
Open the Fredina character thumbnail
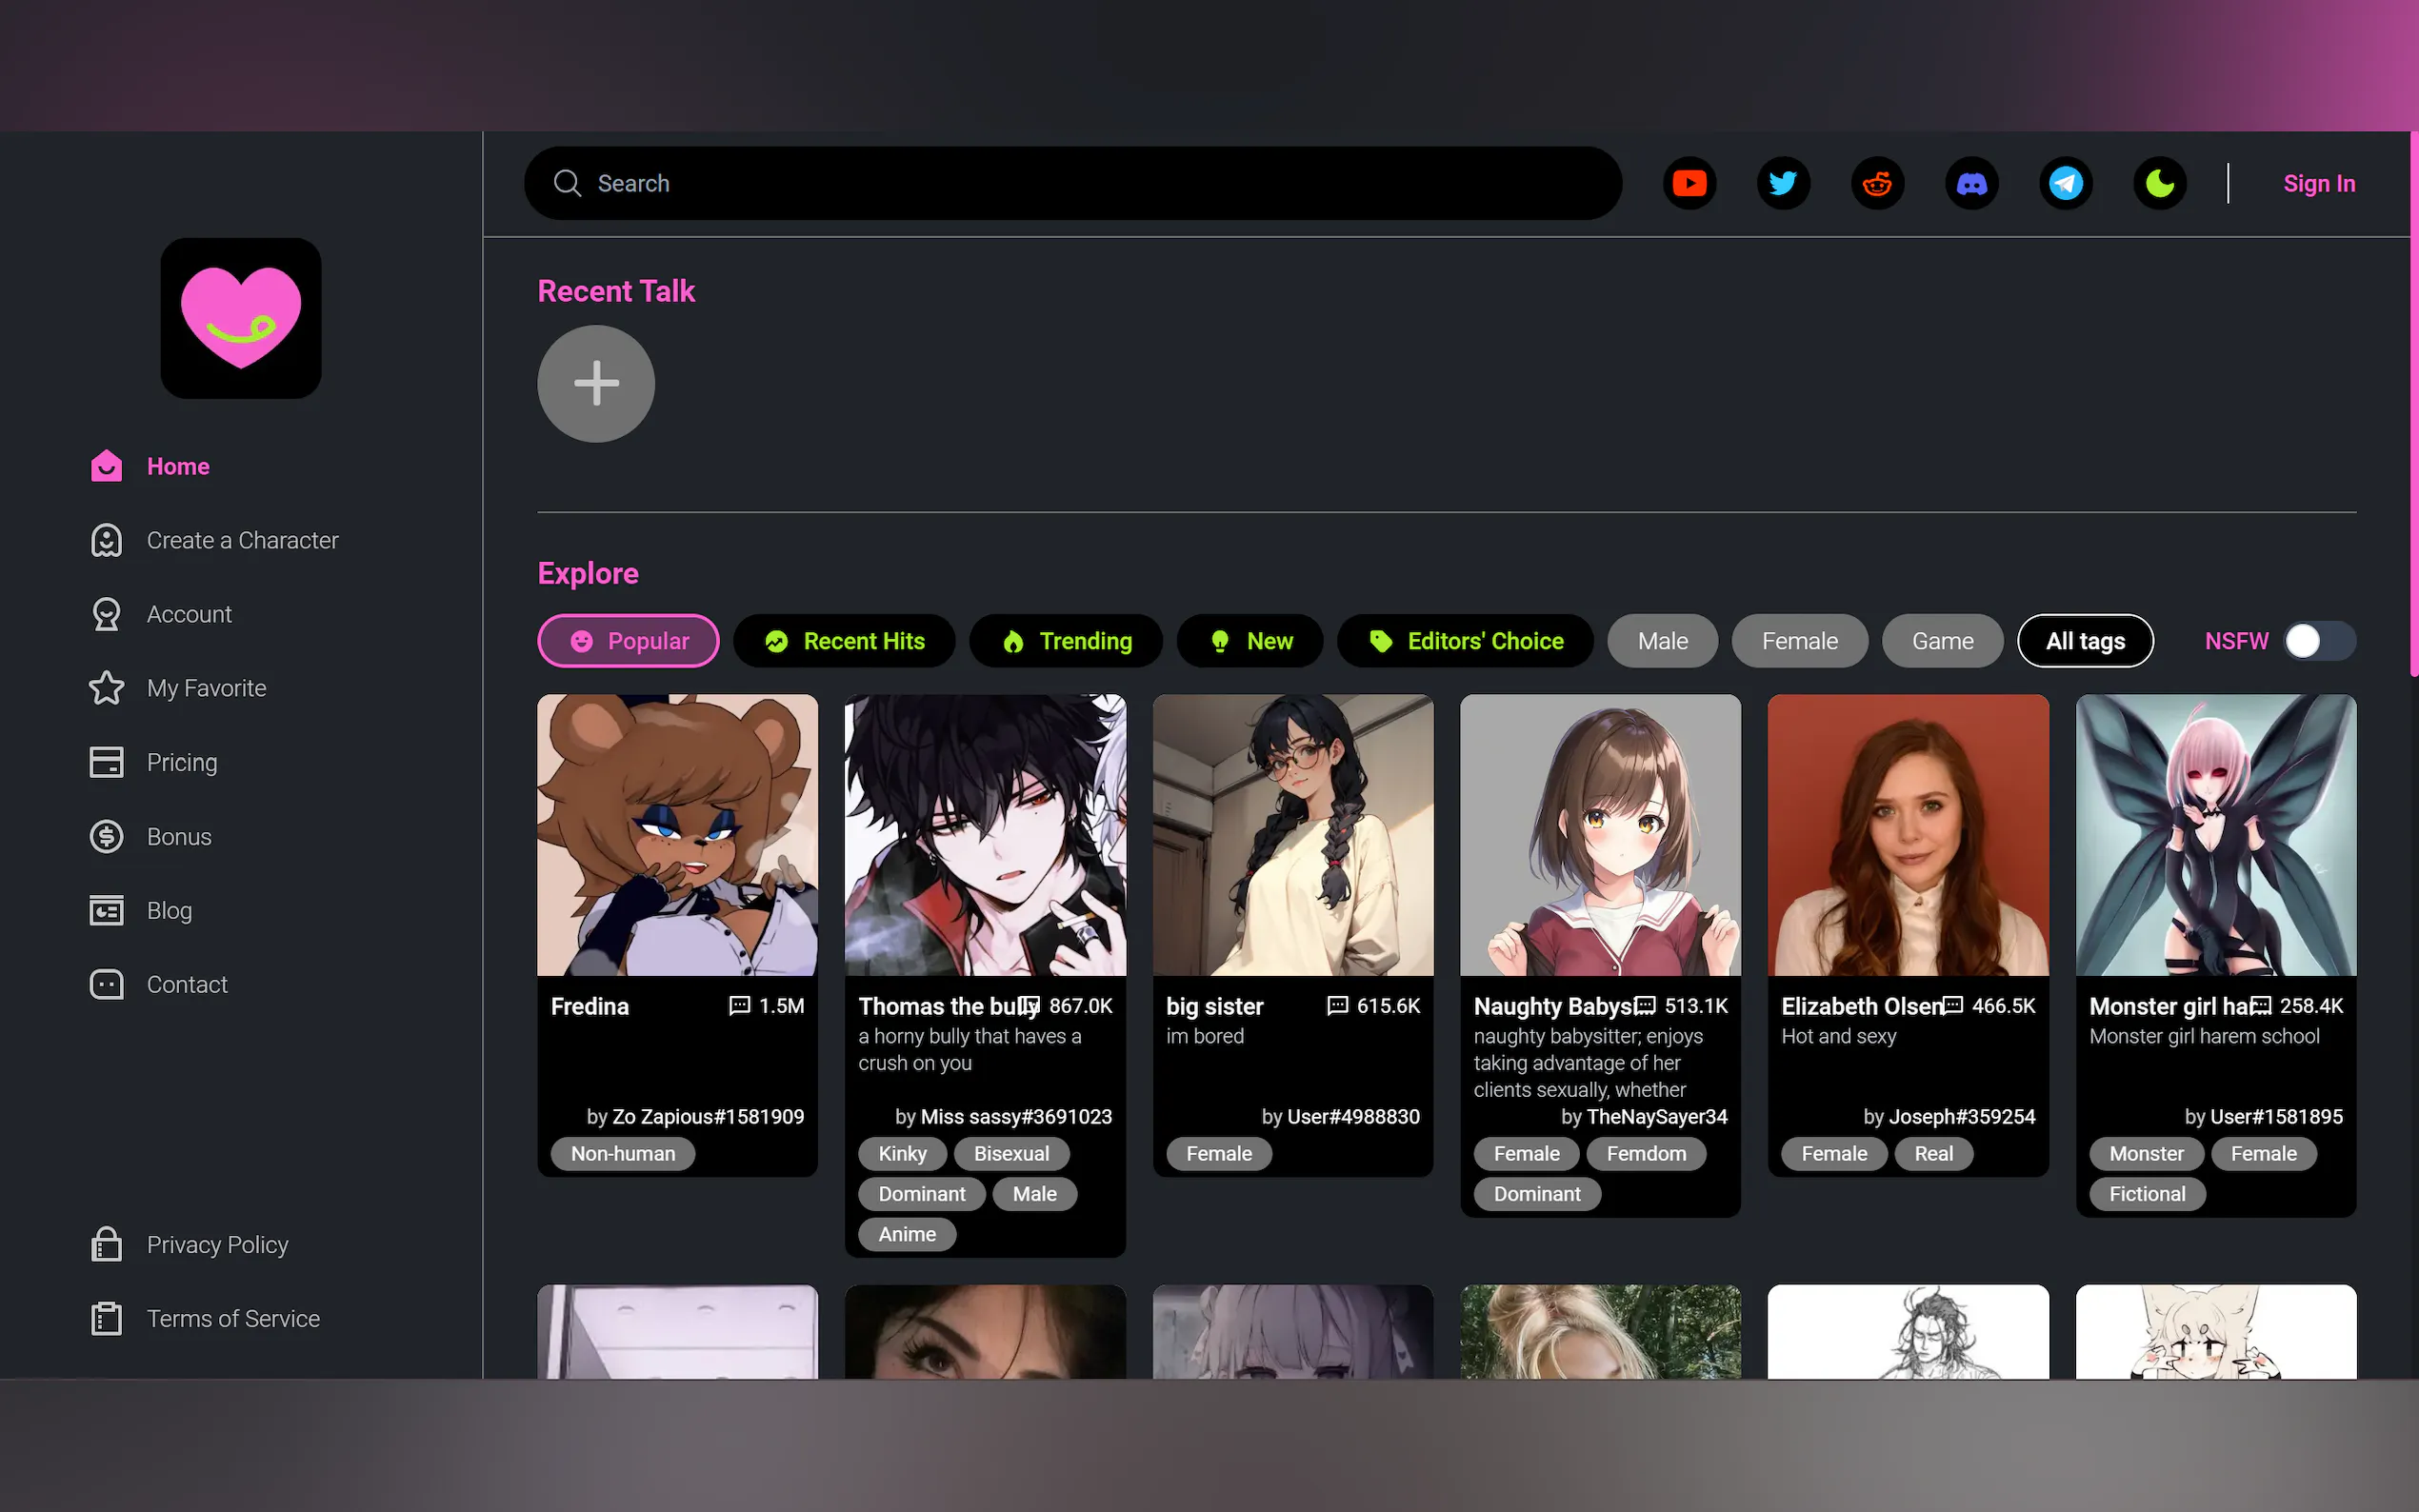[677, 835]
